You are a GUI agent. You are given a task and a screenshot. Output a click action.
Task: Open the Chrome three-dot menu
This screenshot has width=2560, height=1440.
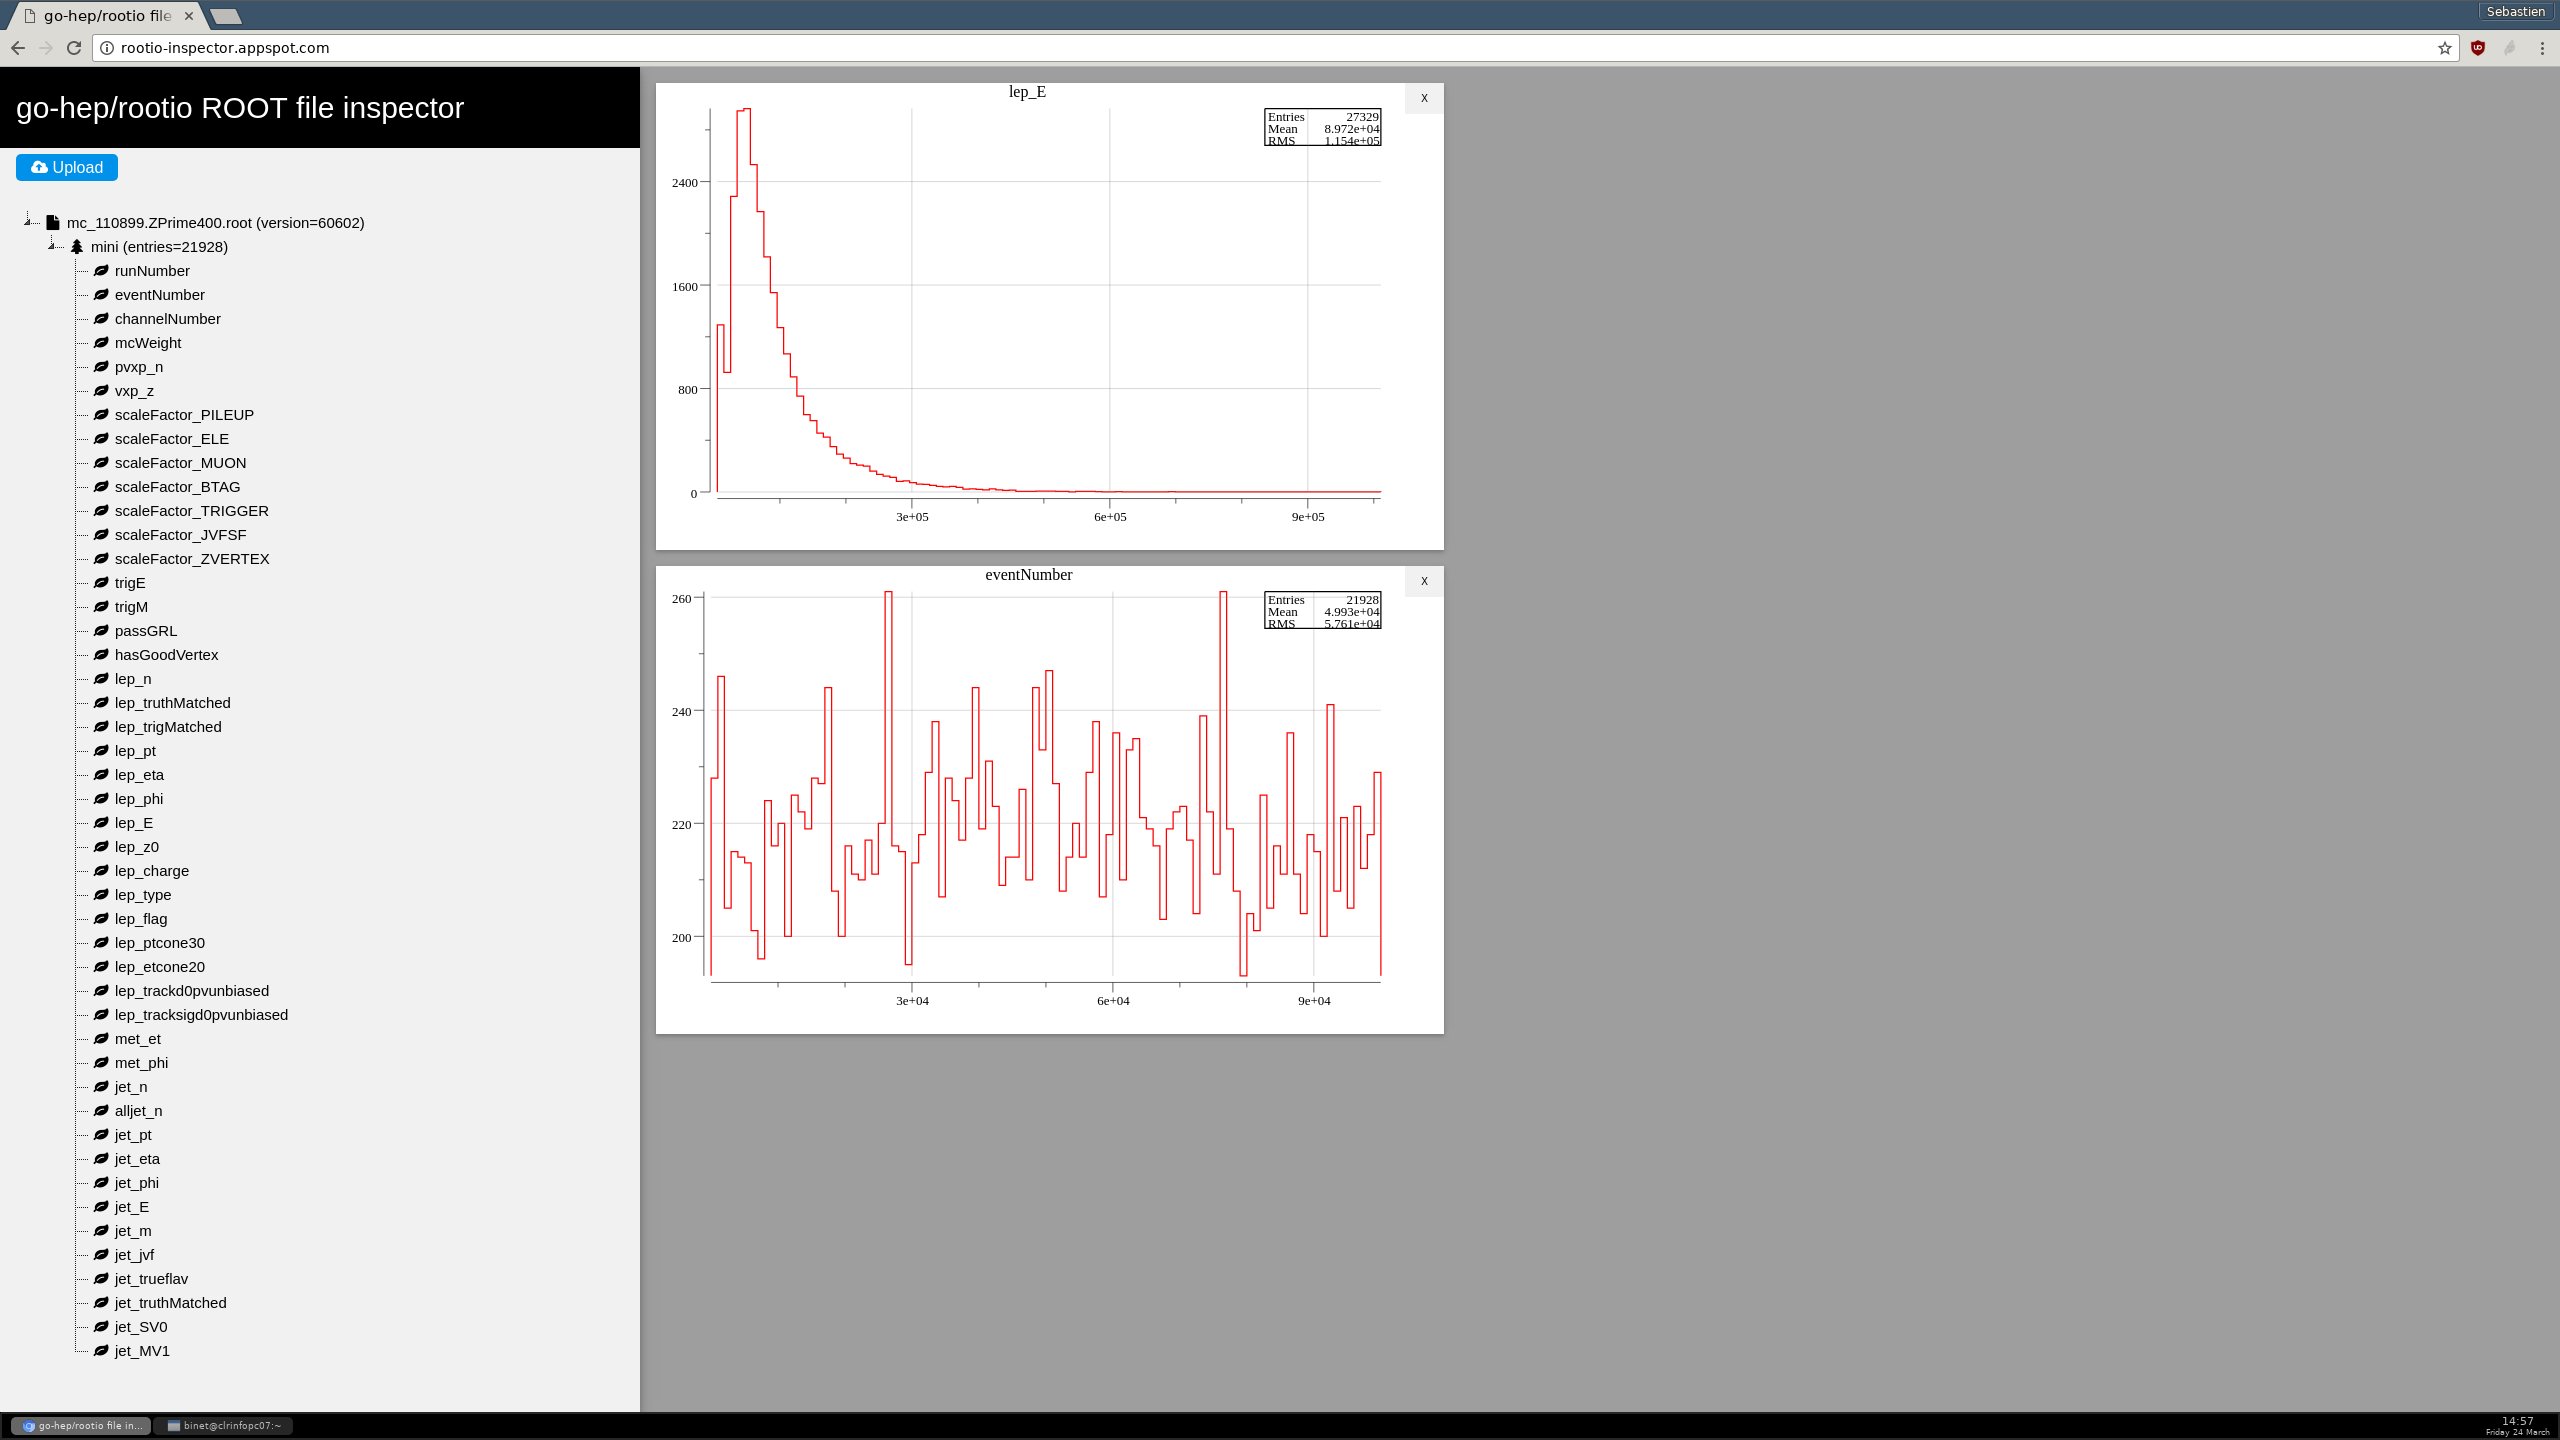2541,48
